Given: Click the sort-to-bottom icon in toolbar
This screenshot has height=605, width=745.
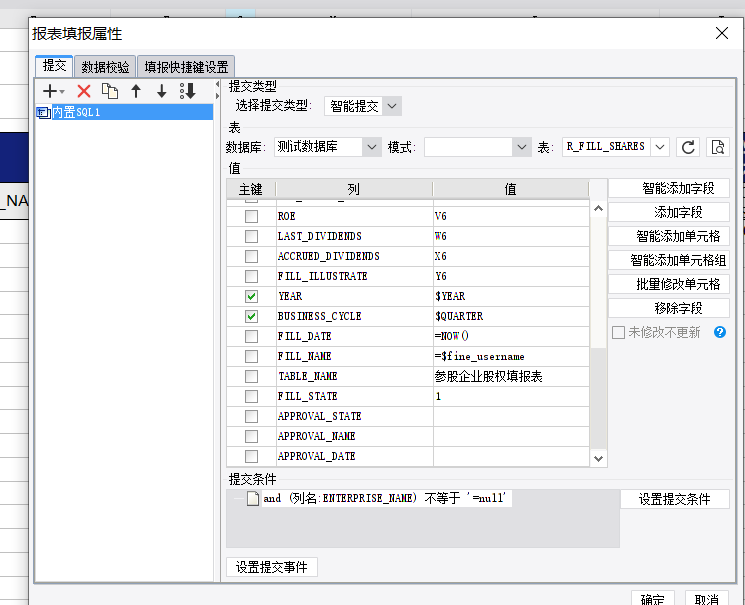Looking at the screenshot, I should point(188,91).
